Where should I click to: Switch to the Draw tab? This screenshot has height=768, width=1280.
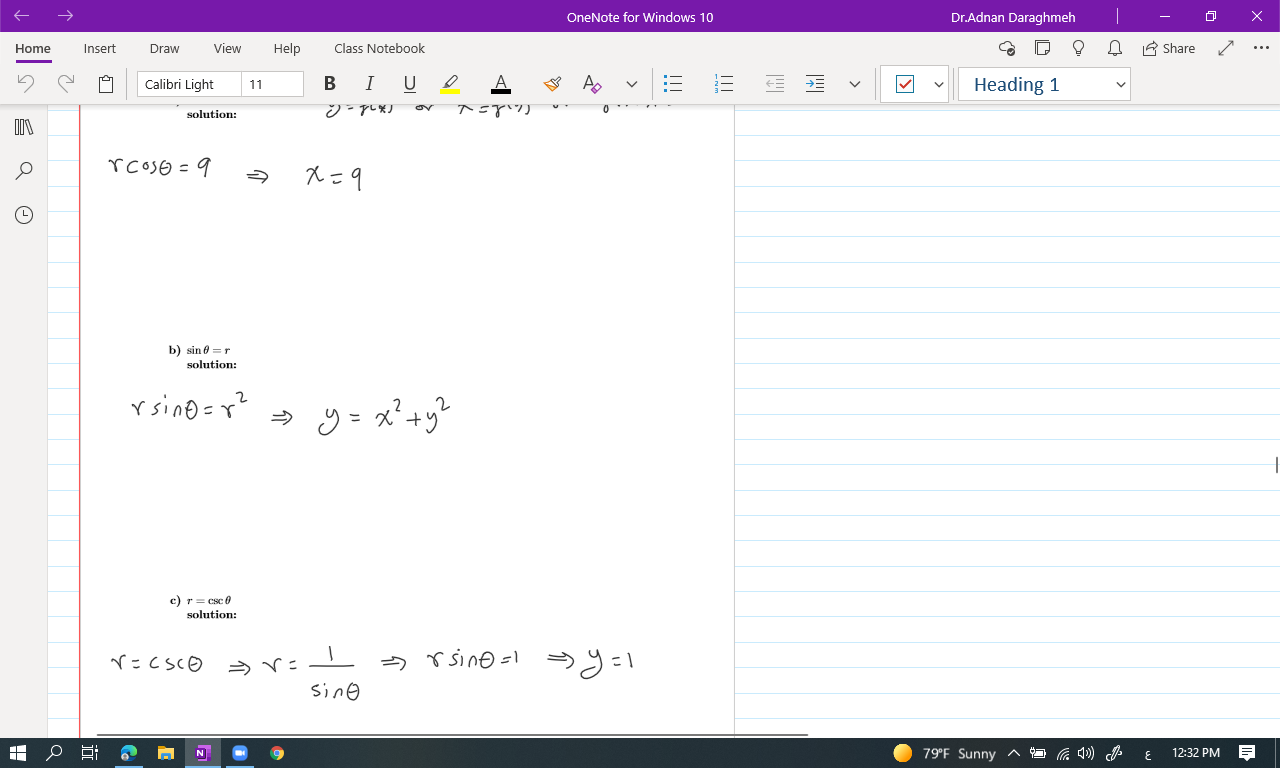(164, 48)
